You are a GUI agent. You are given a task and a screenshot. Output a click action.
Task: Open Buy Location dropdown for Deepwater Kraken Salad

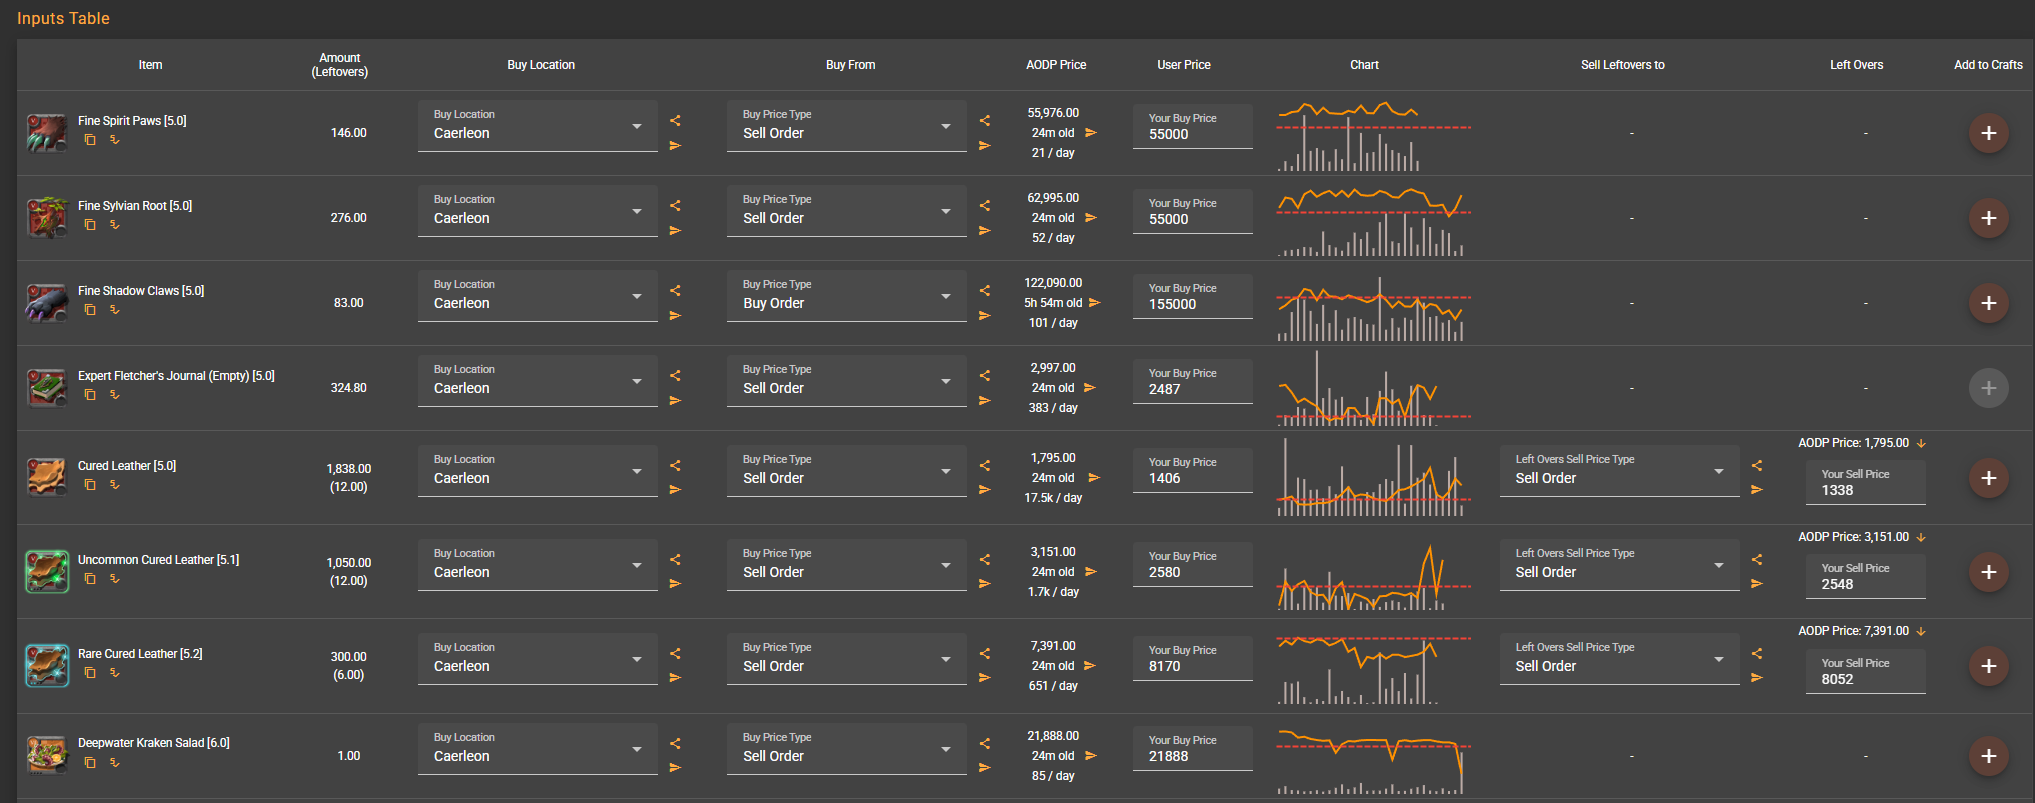point(537,749)
